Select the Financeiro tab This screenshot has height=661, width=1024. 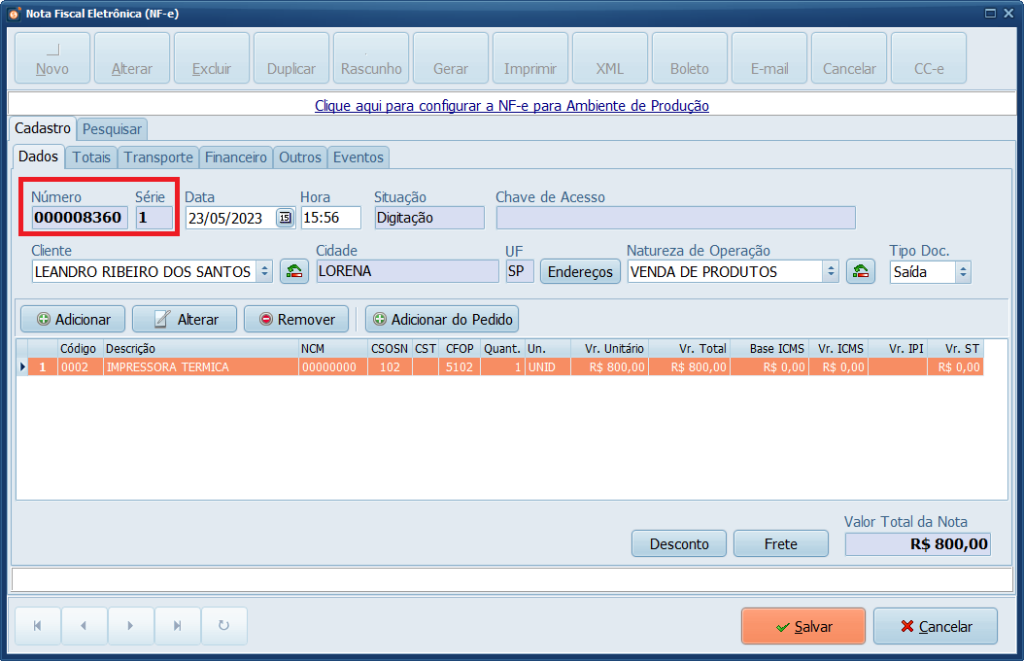point(236,157)
